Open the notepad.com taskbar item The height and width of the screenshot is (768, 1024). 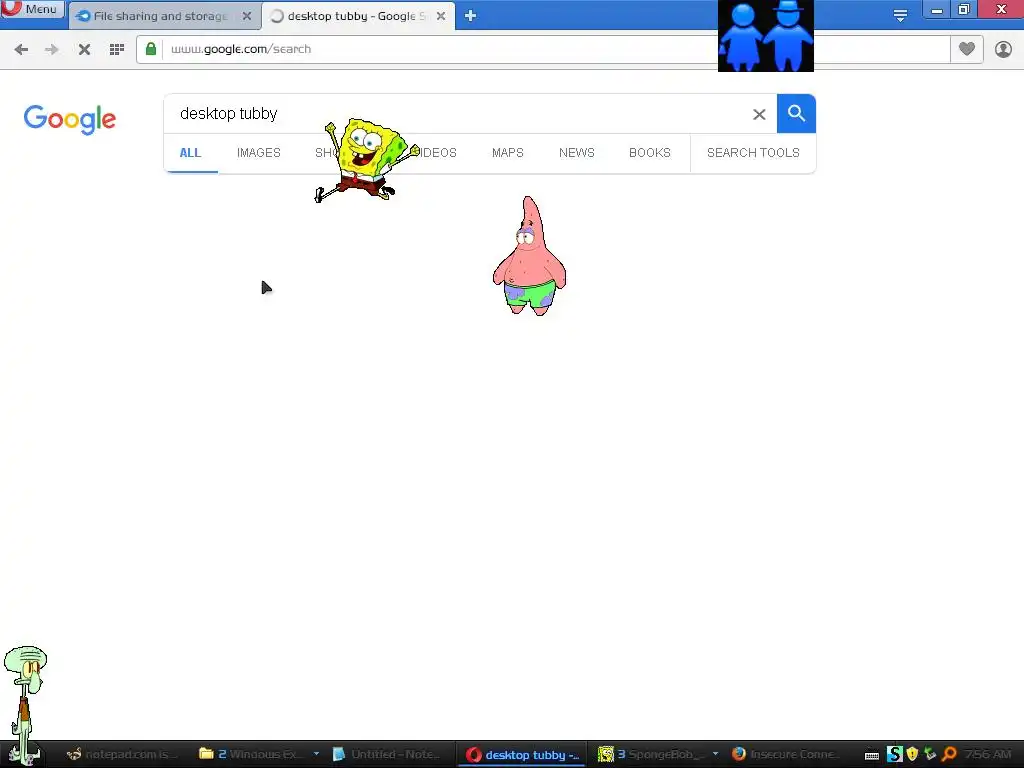click(x=122, y=754)
